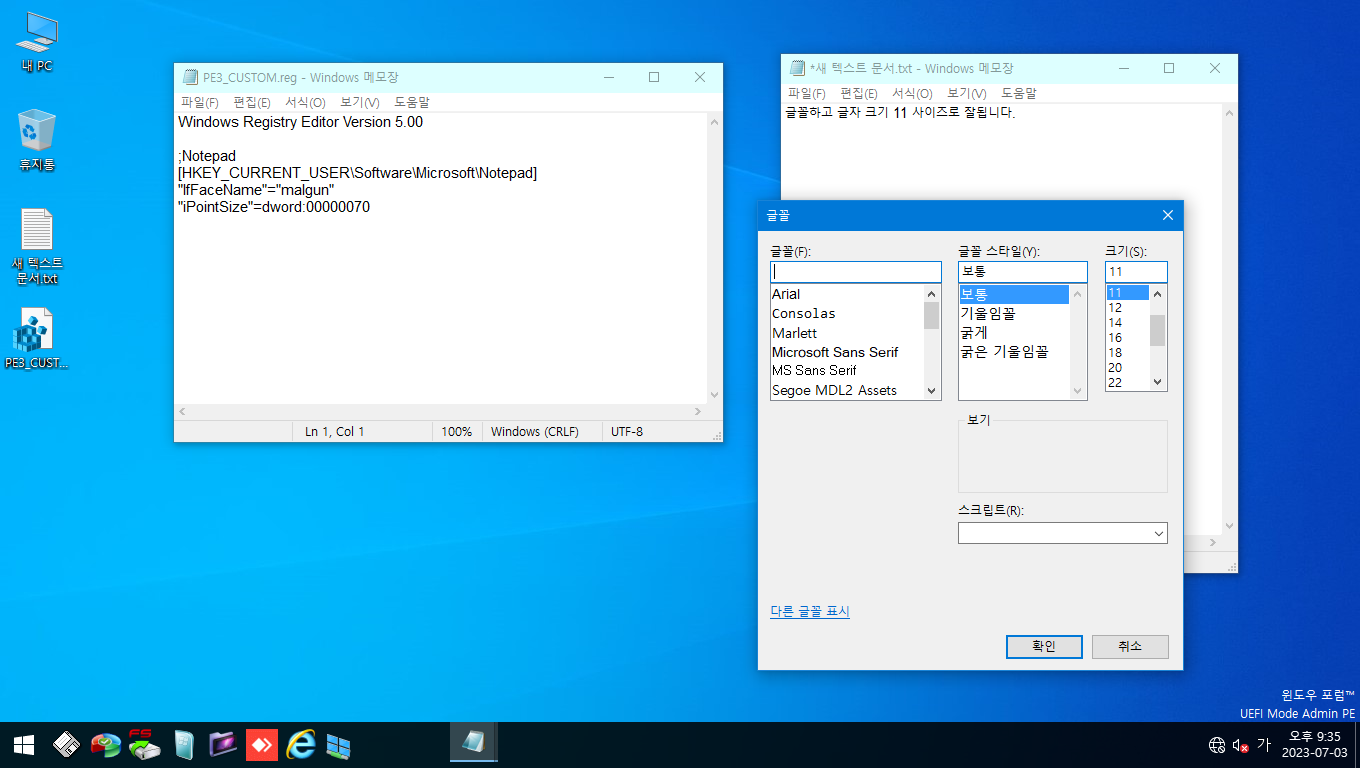Launch the Windows network setup taskbar icon

(x=339, y=745)
